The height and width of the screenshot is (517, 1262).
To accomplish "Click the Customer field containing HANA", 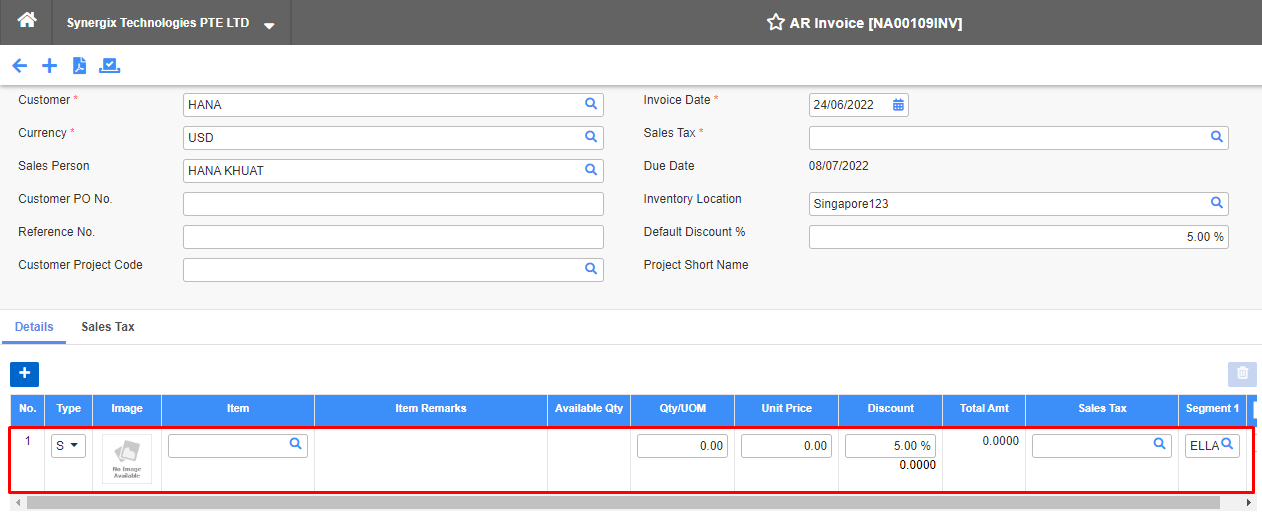I will [393, 104].
